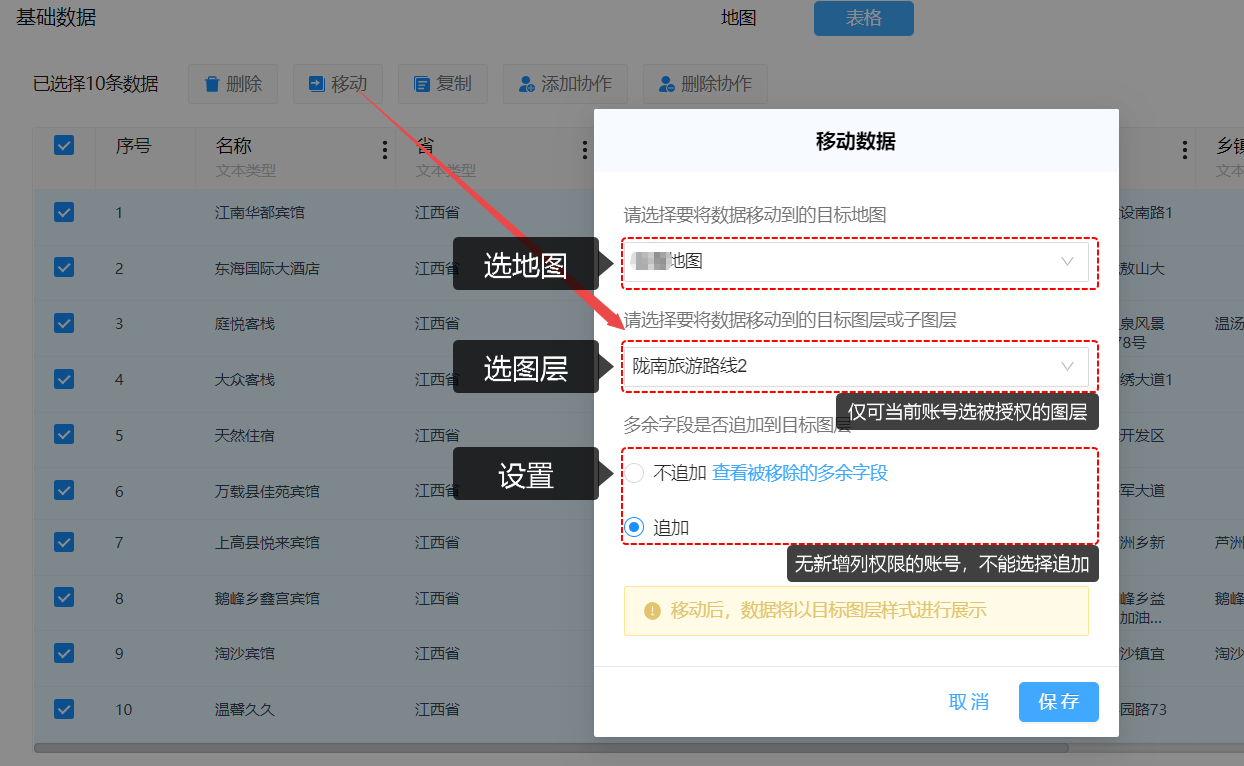Switch to the 地图 tab

(739, 18)
